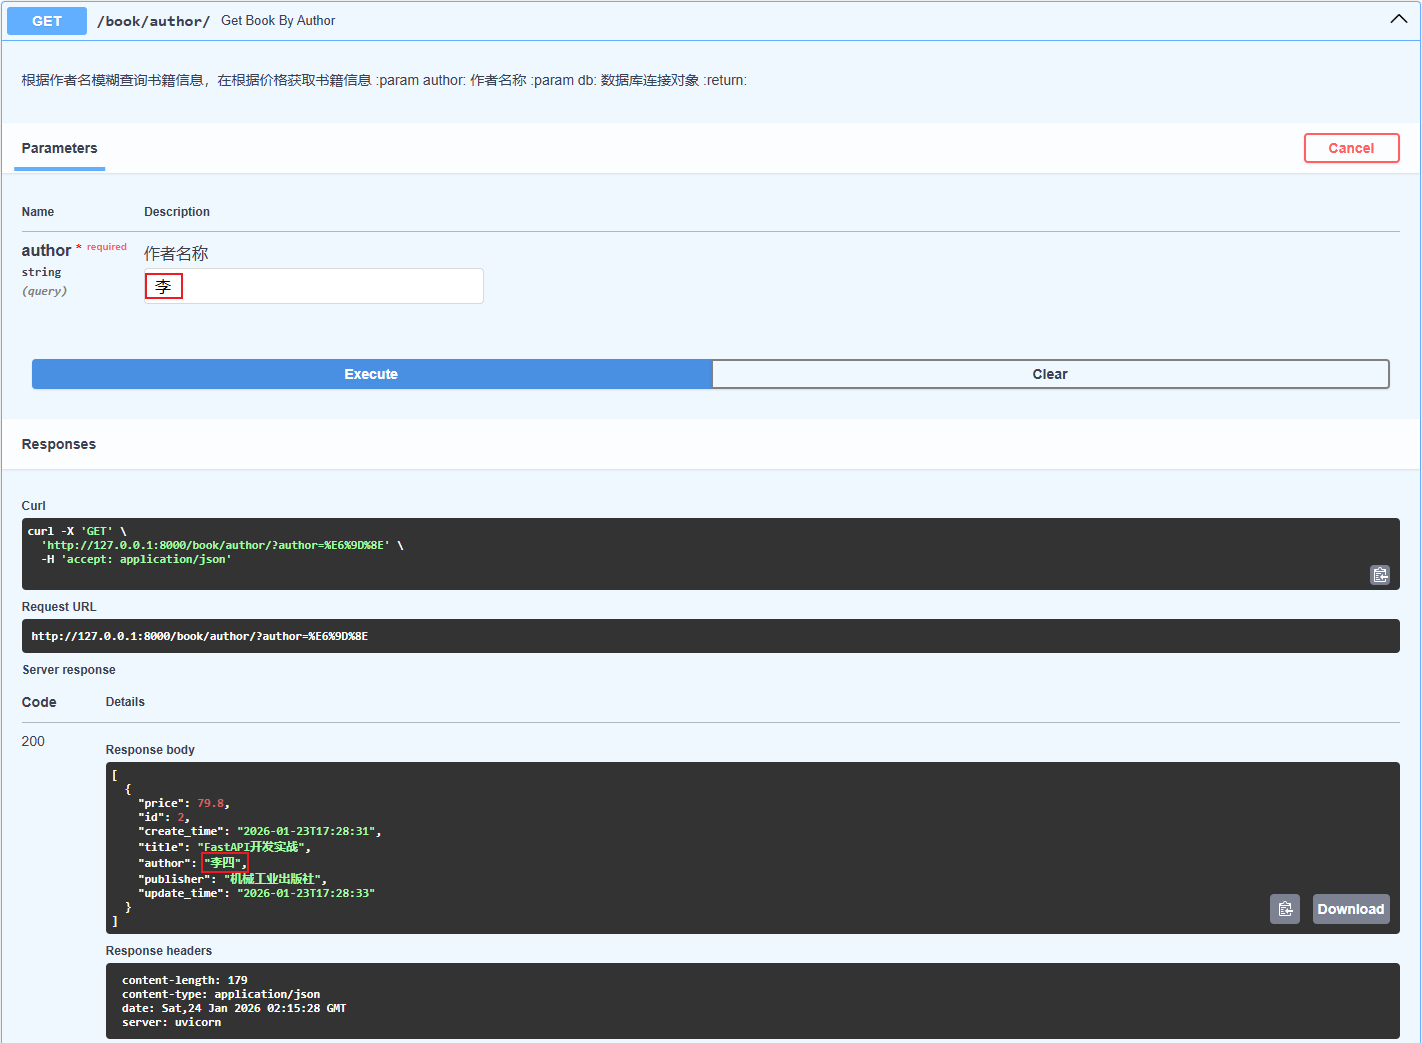Focus the author input field
Viewport: 1422px width, 1043px height.
(x=313, y=286)
